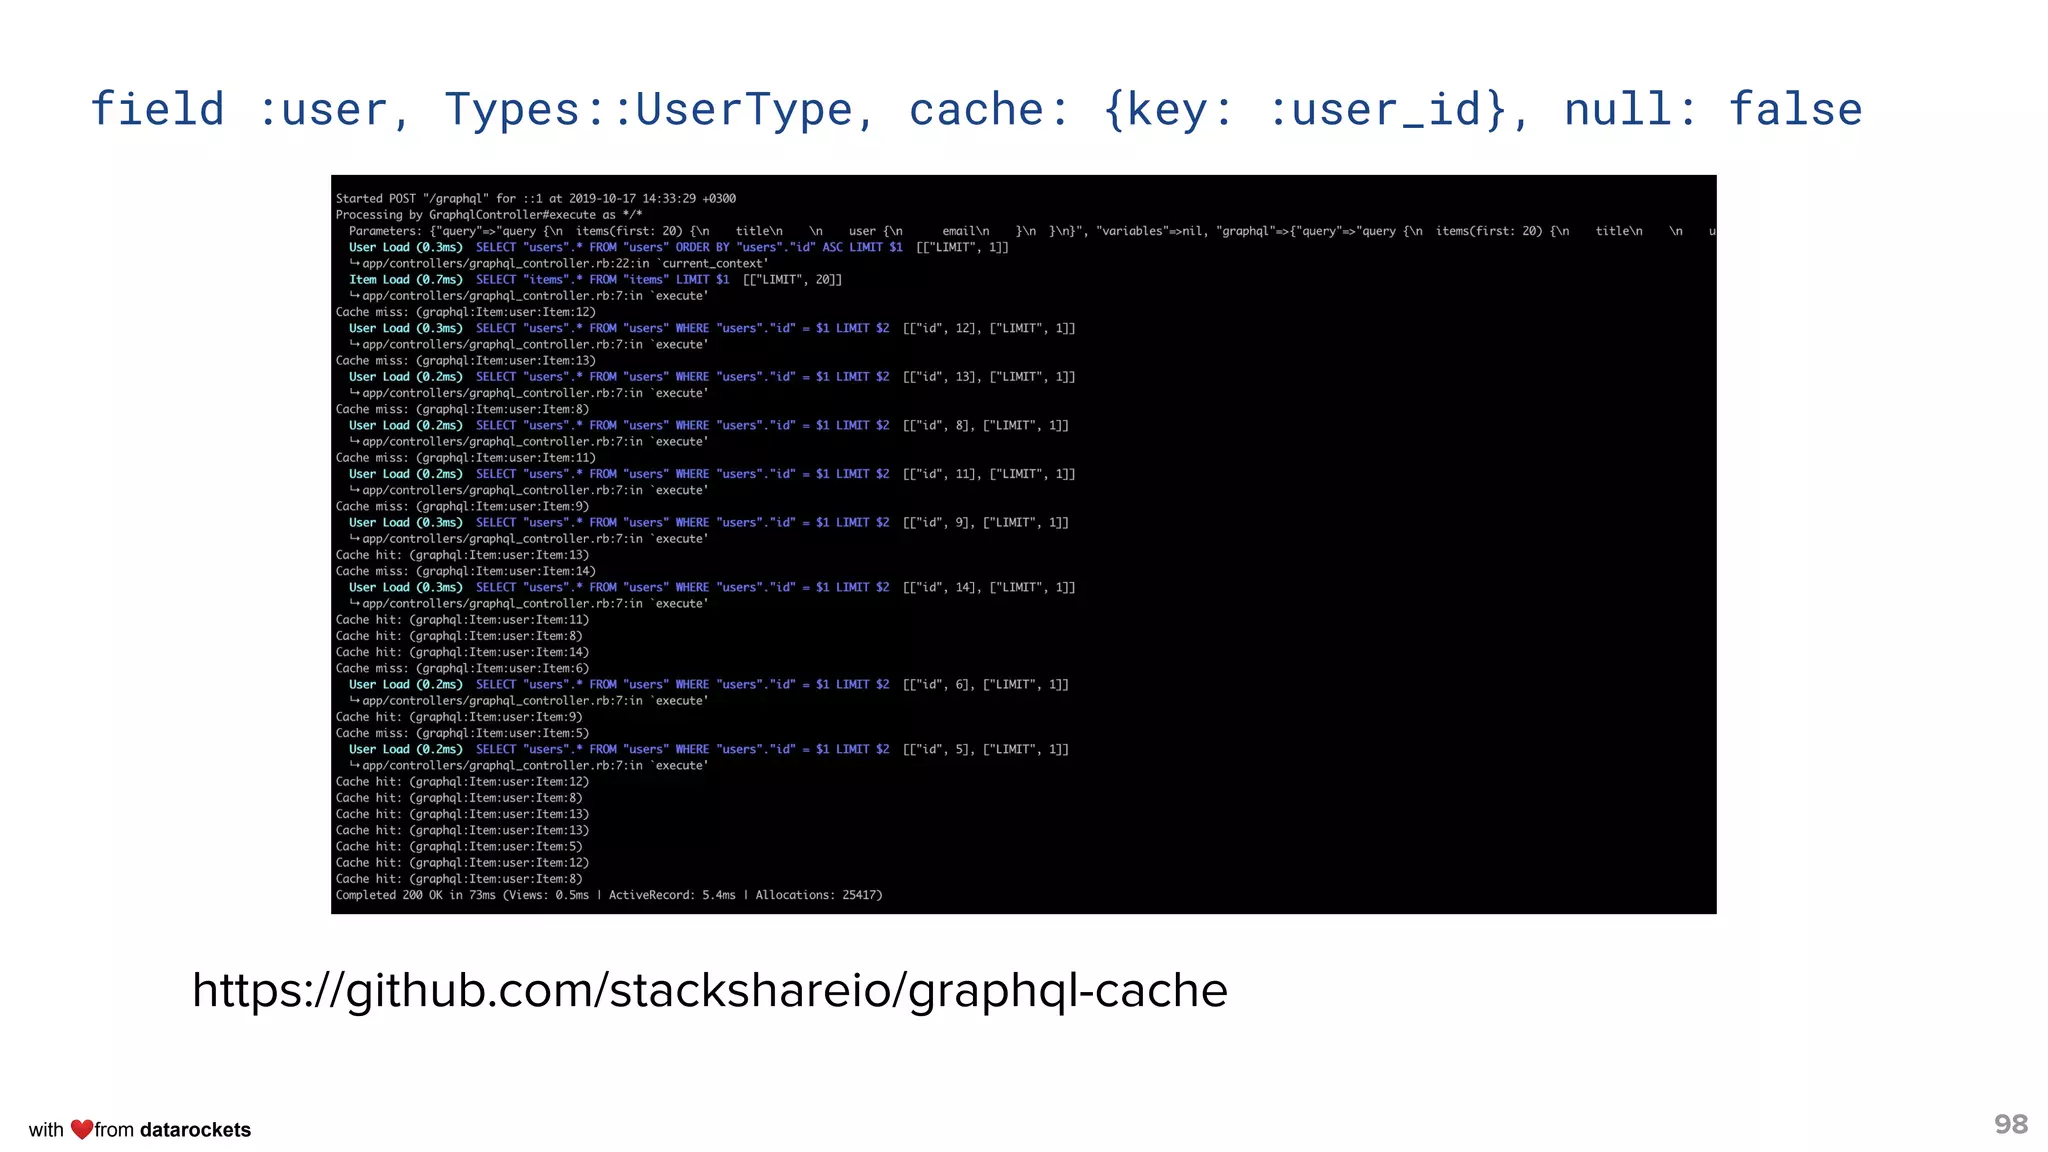Screen dimensions: 2048x1152
Task: Click 'Processing by GraphqlController#execute' line
Action: tap(489, 214)
